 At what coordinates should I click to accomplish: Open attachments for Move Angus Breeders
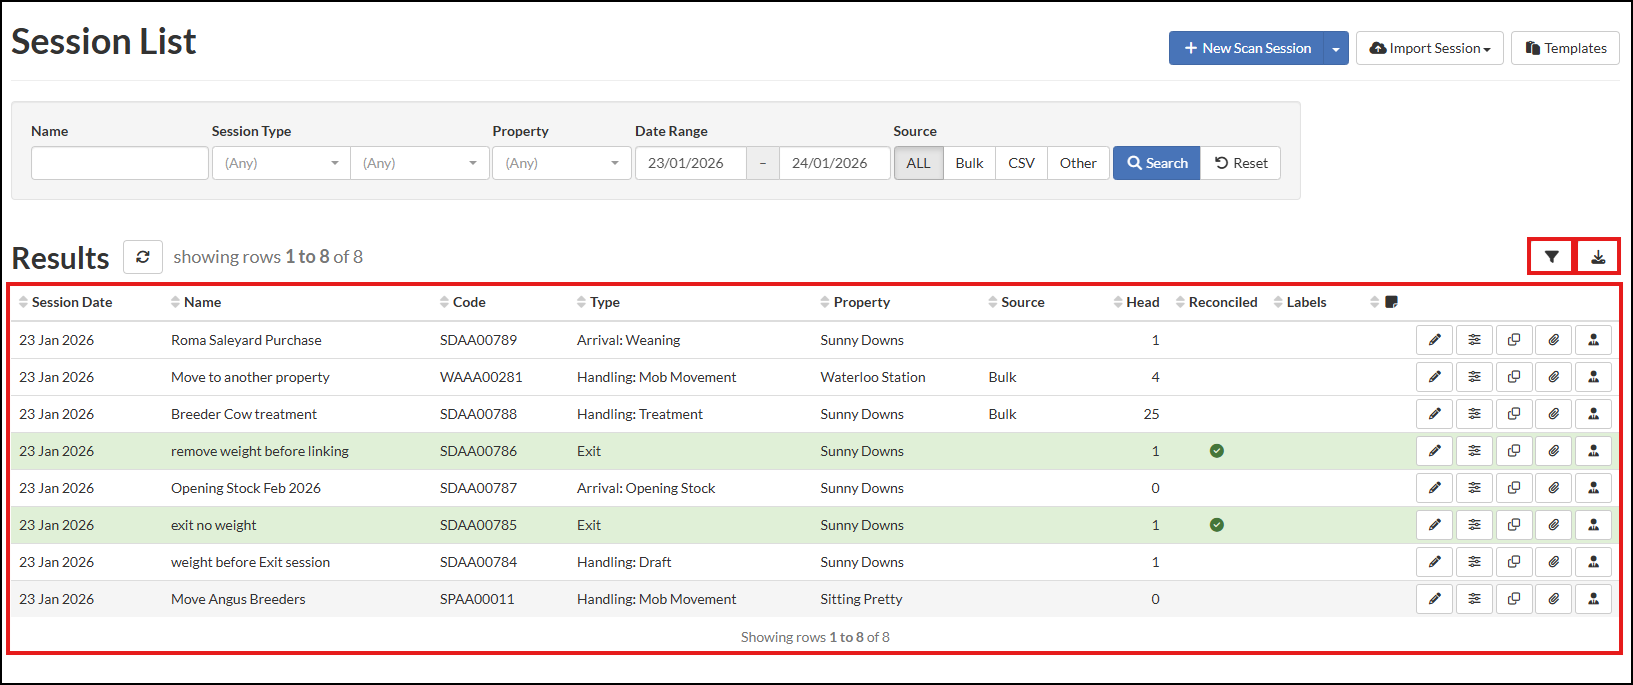click(x=1554, y=599)
